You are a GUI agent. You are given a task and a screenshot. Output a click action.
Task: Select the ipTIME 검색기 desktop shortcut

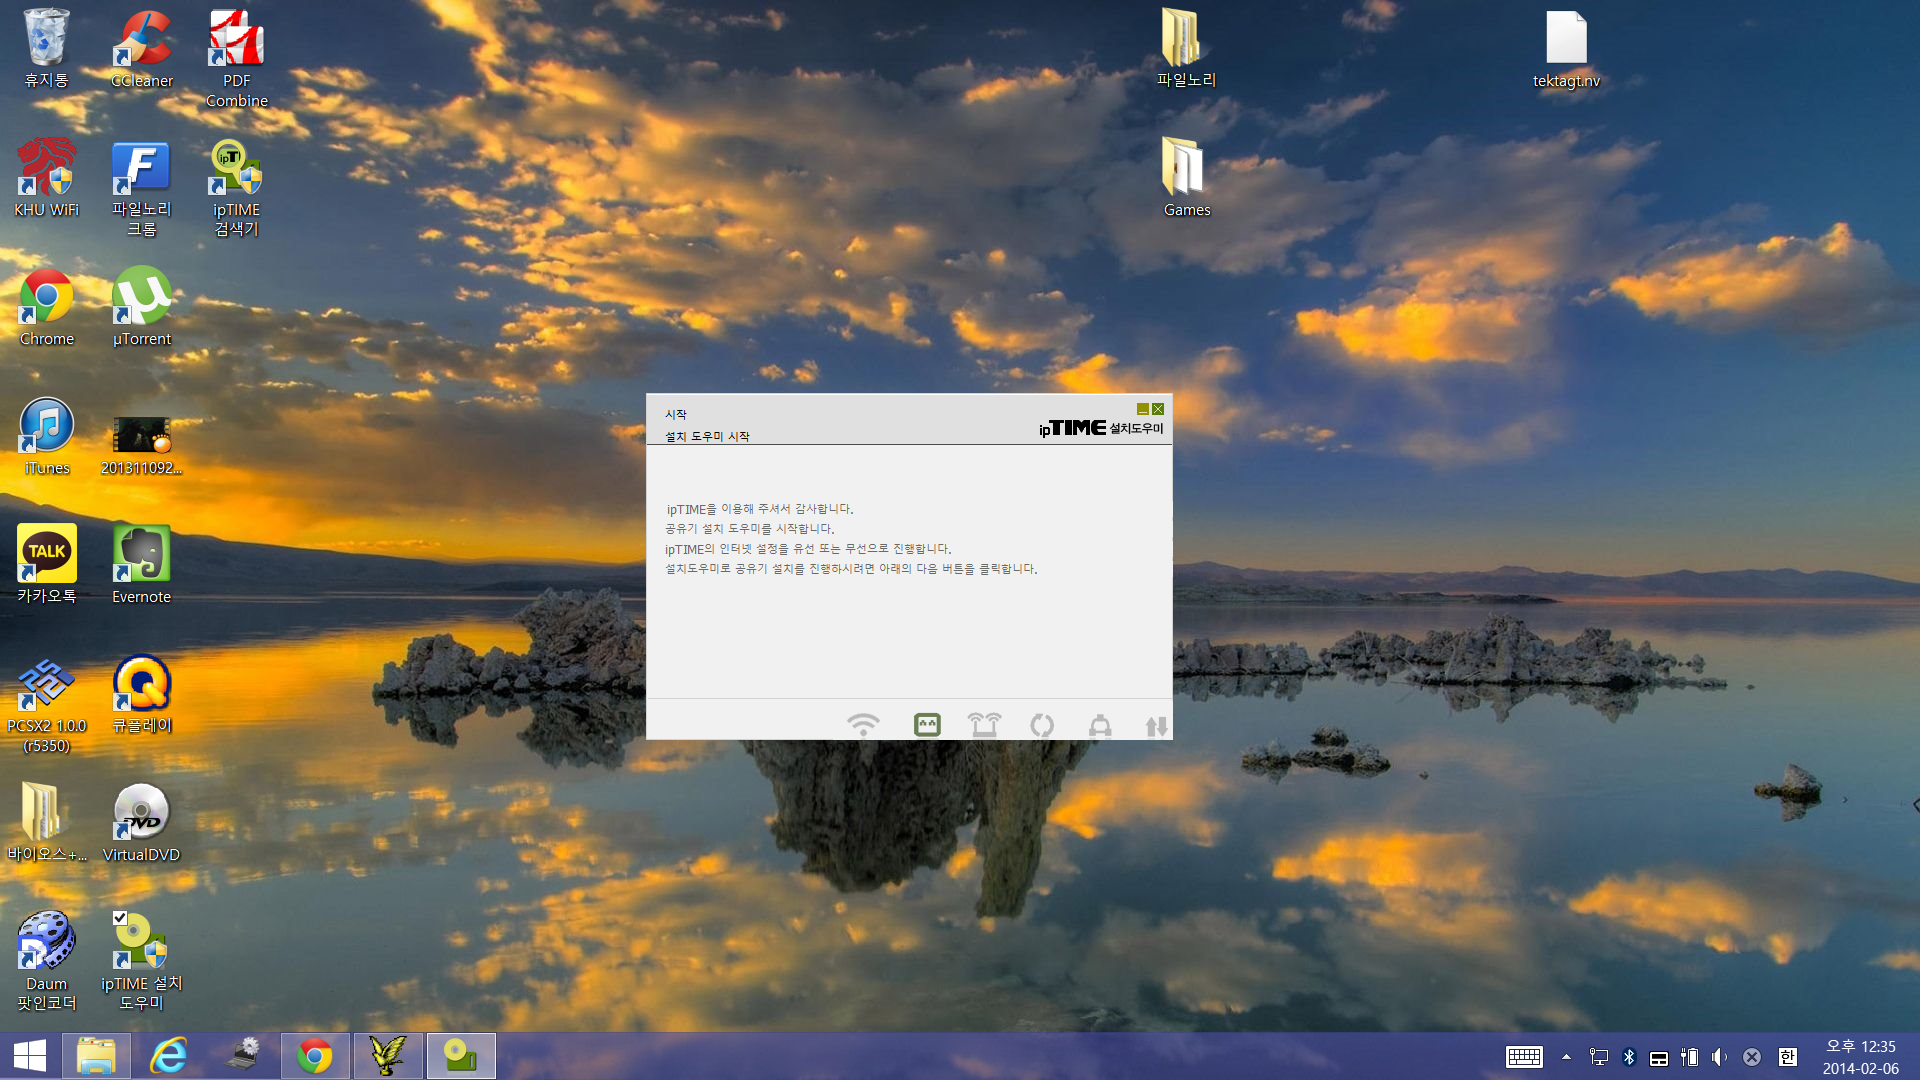[236, 188]
